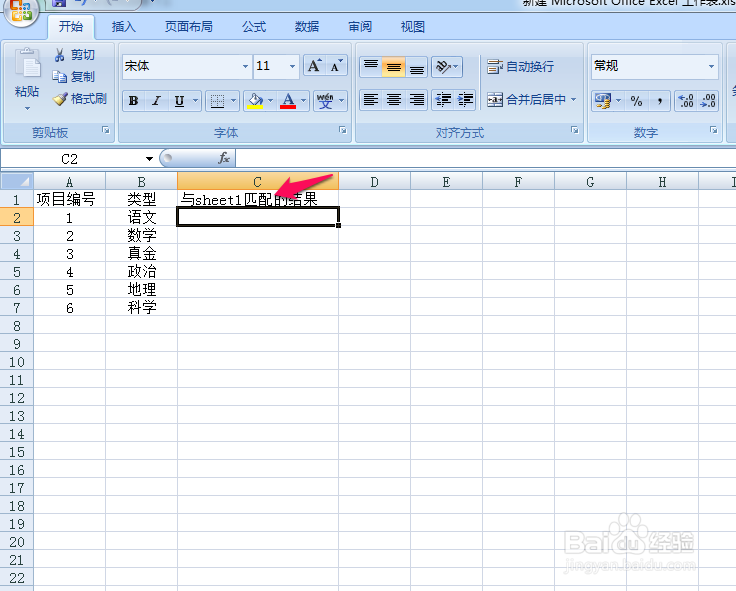Open Name Box dropdown arrow

click(x=149, y=159)
